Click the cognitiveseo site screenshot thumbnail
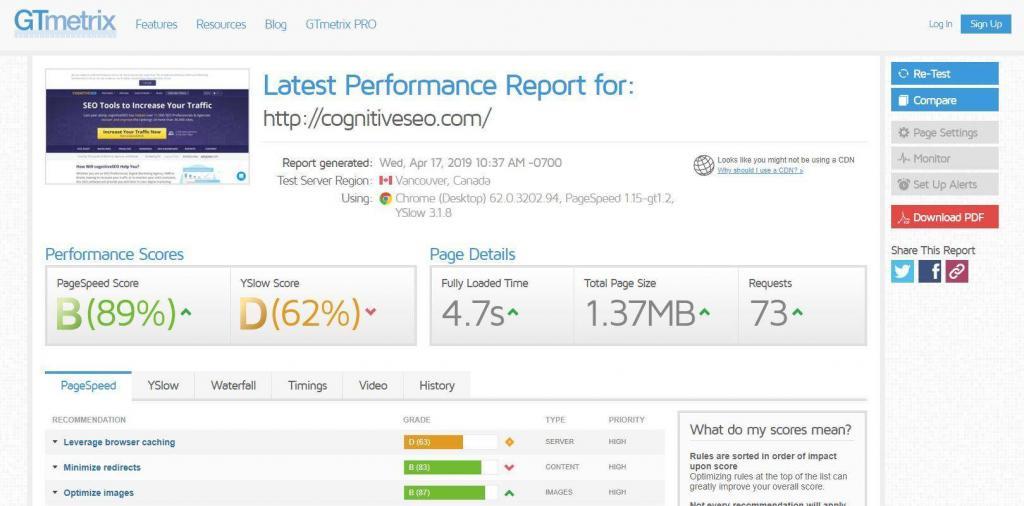Viewport: 1024px width, 506px height. (x=147, y=126)
